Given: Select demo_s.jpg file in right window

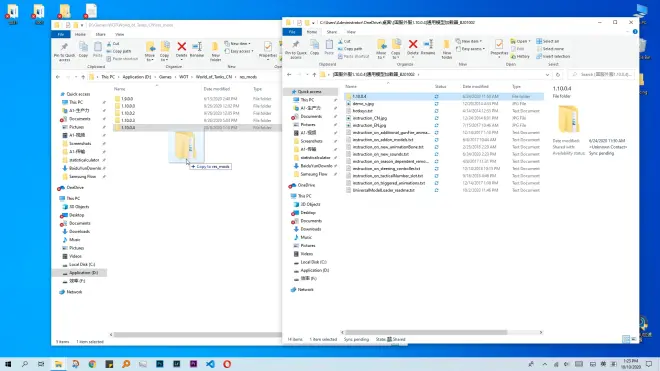Looking at the screenshot, I should click(363, 104).
